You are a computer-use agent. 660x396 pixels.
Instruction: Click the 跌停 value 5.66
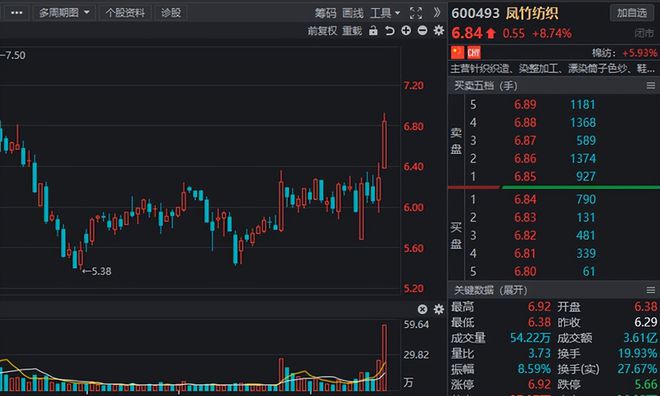[x=645, y=384]
